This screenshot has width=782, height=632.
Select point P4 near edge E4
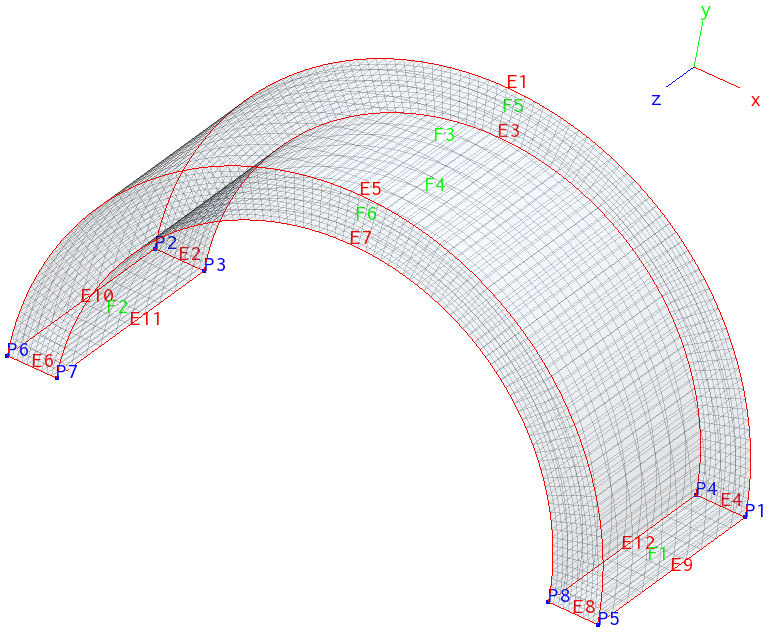click(x=697, y=494)
